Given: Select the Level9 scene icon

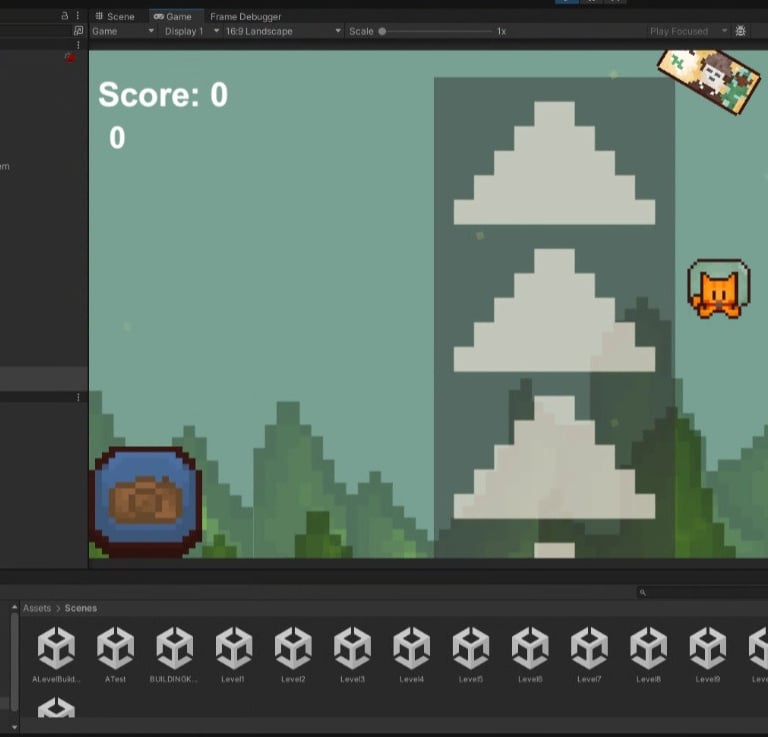Looking at the screenshot, I should pos(708,647).
